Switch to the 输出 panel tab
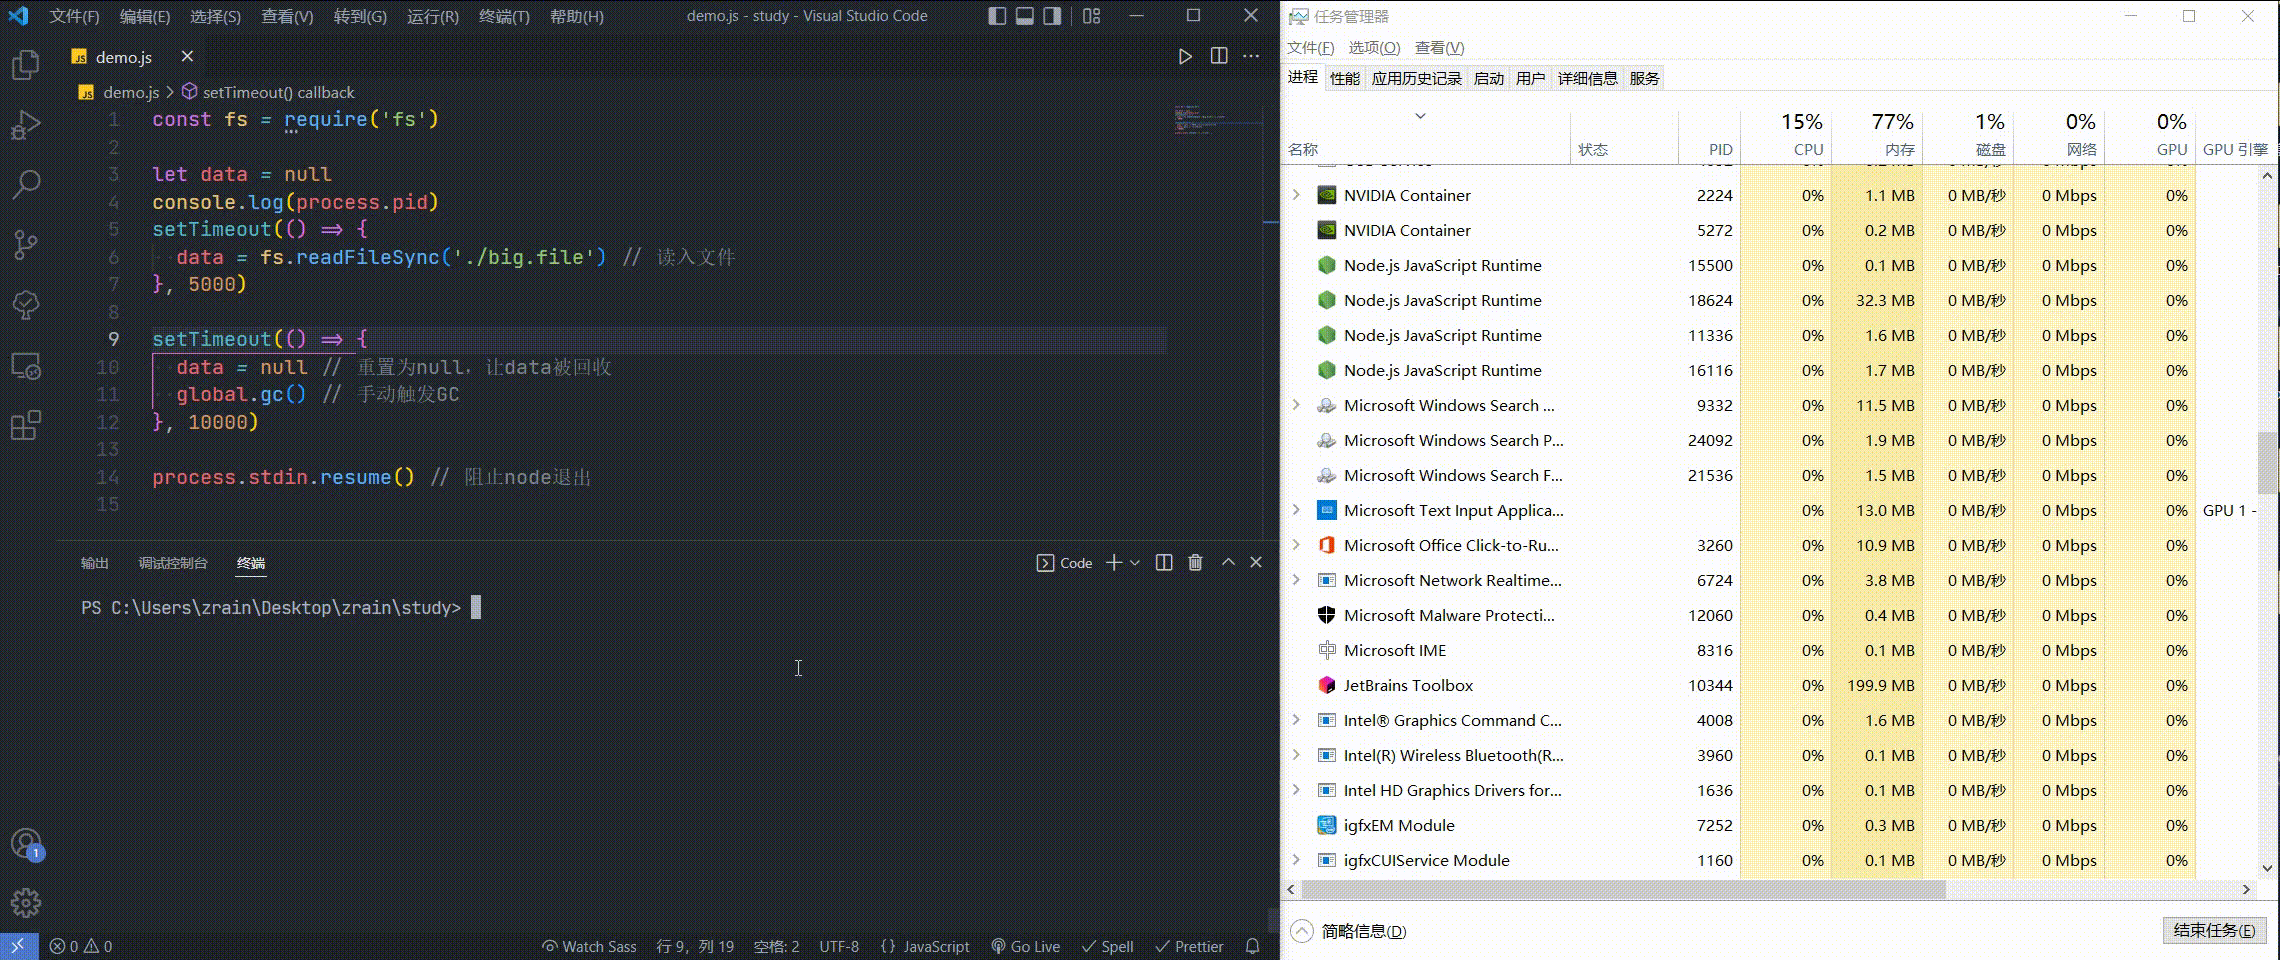Viewport: 2280px width, 960px height. click(x=95, y=563)
